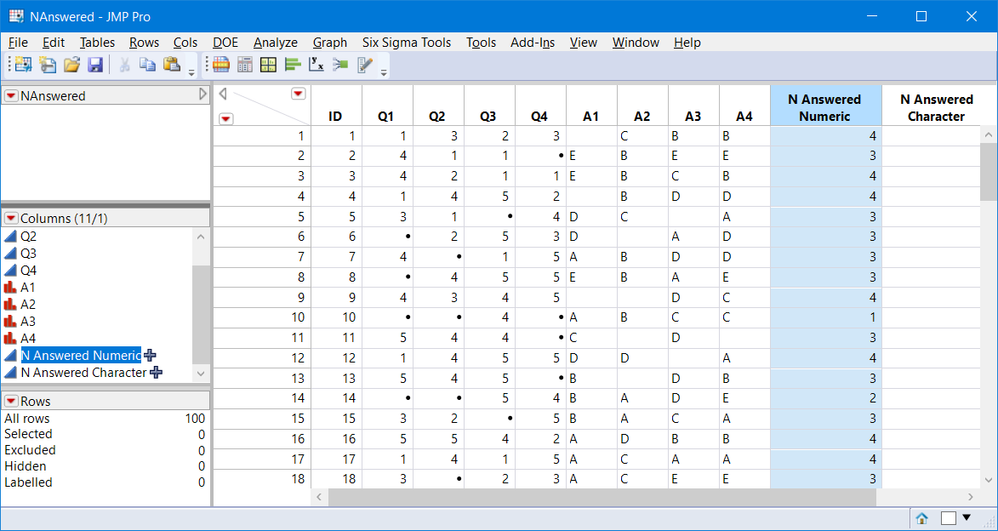Click the yellow four-pane grid toolbar icon
Screen dimensions: 998x531
[x=268, y=64]
